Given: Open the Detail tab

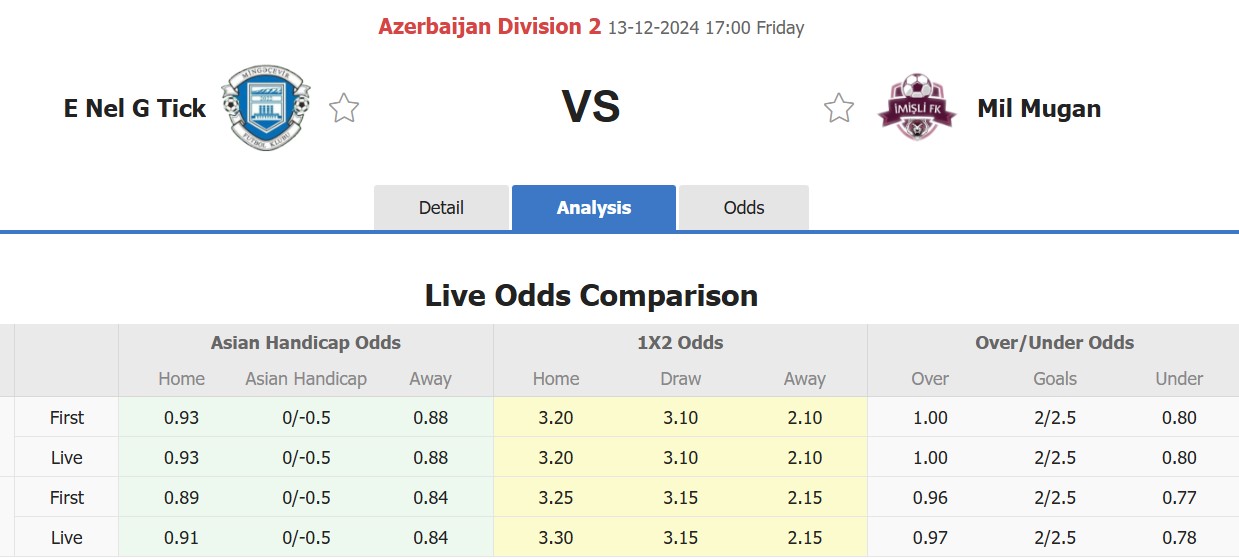Looking at the screenshot, I should [x=441, y=208].
